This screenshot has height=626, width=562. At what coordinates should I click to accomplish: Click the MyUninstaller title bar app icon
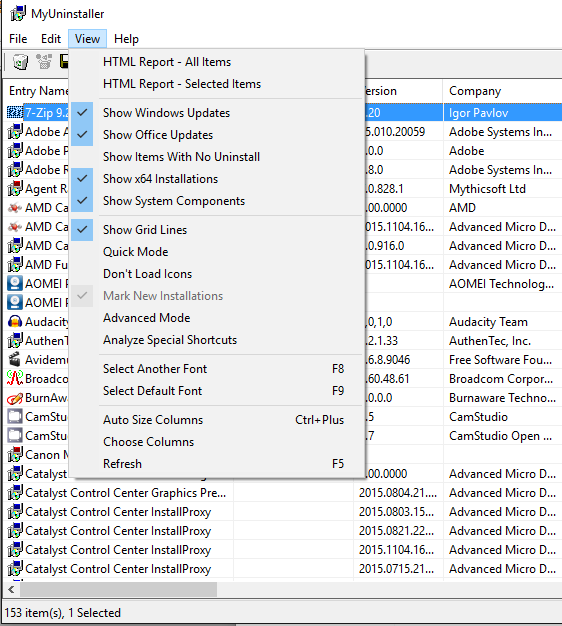pos(18,14)
